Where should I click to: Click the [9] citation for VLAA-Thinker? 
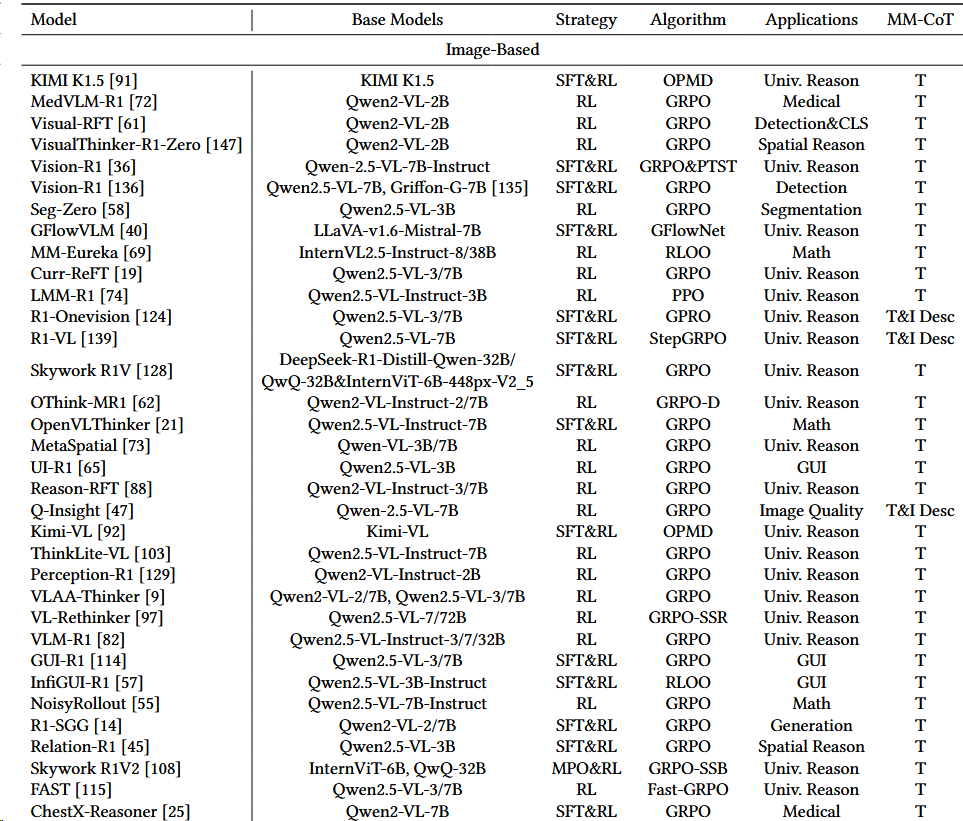[155, 597]
